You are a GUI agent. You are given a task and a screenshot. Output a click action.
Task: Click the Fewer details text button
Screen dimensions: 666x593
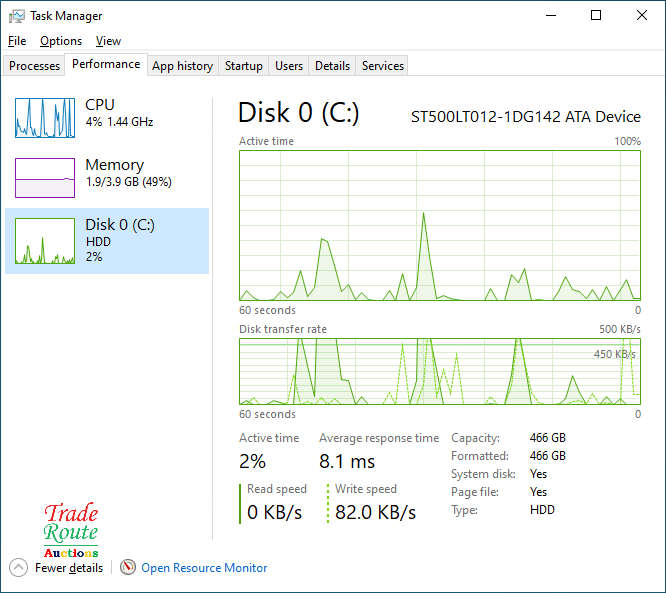click(x=69, y=568)
